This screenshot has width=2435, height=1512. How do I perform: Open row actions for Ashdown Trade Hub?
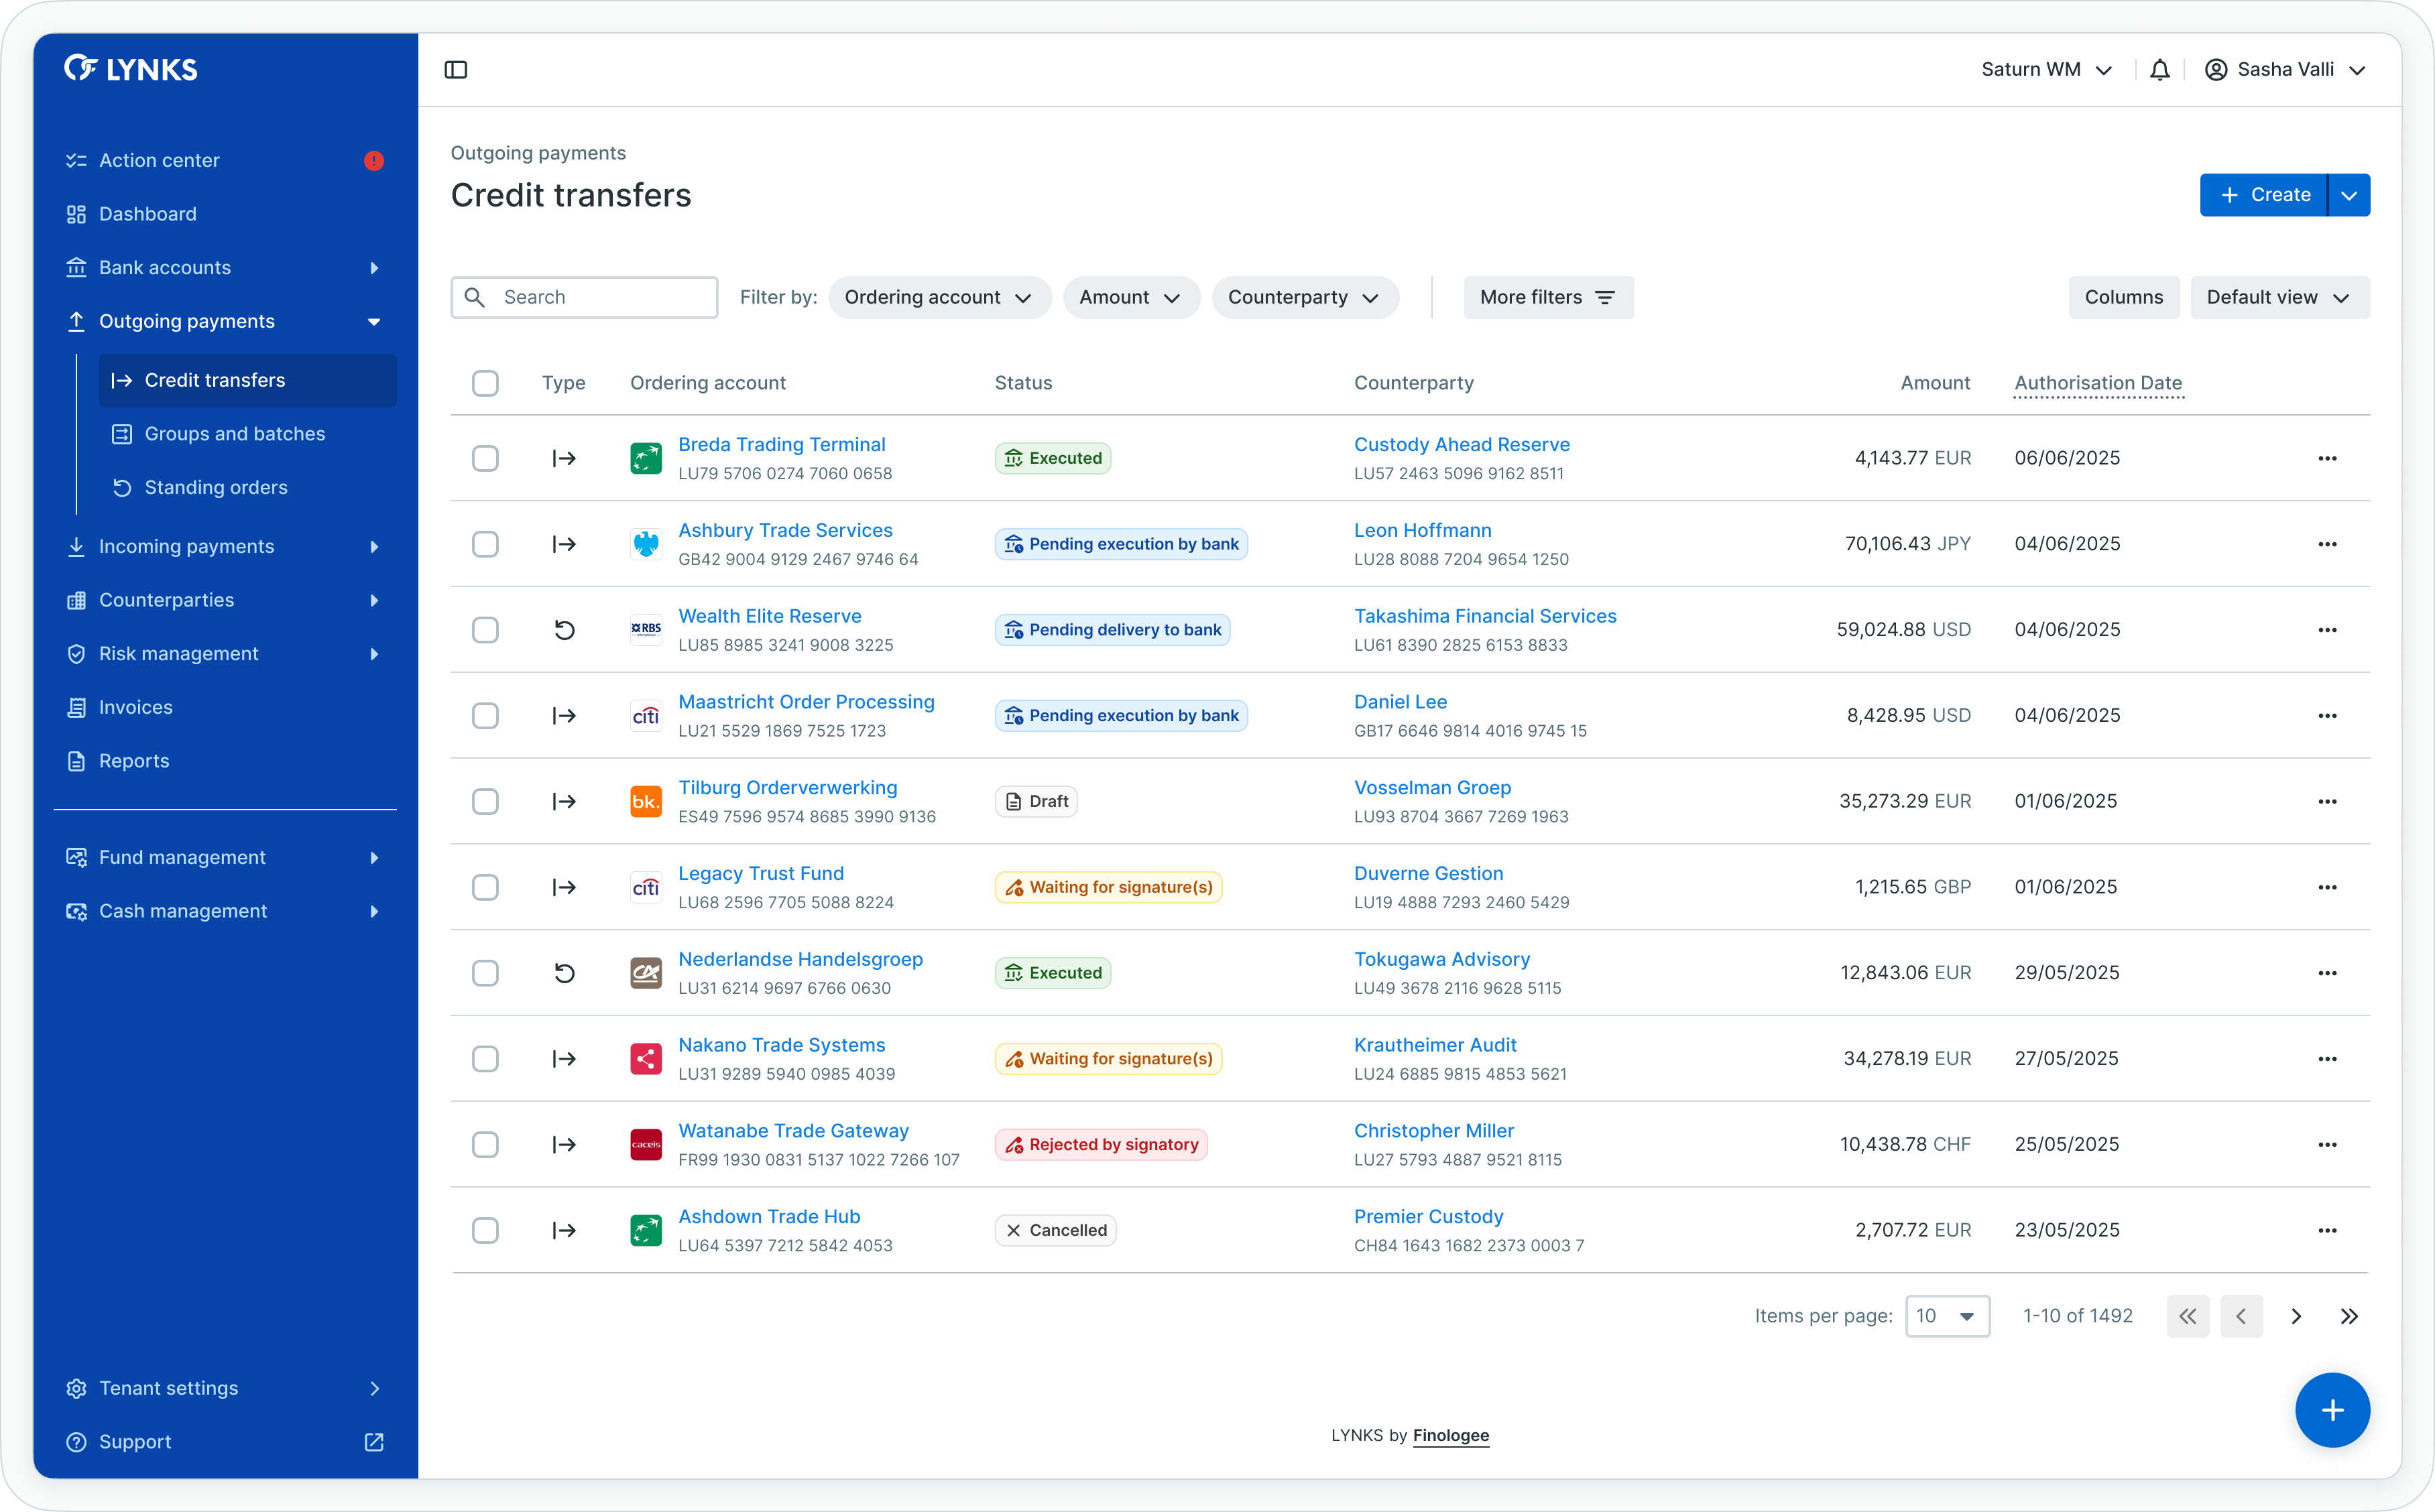pos(2327,1230)
